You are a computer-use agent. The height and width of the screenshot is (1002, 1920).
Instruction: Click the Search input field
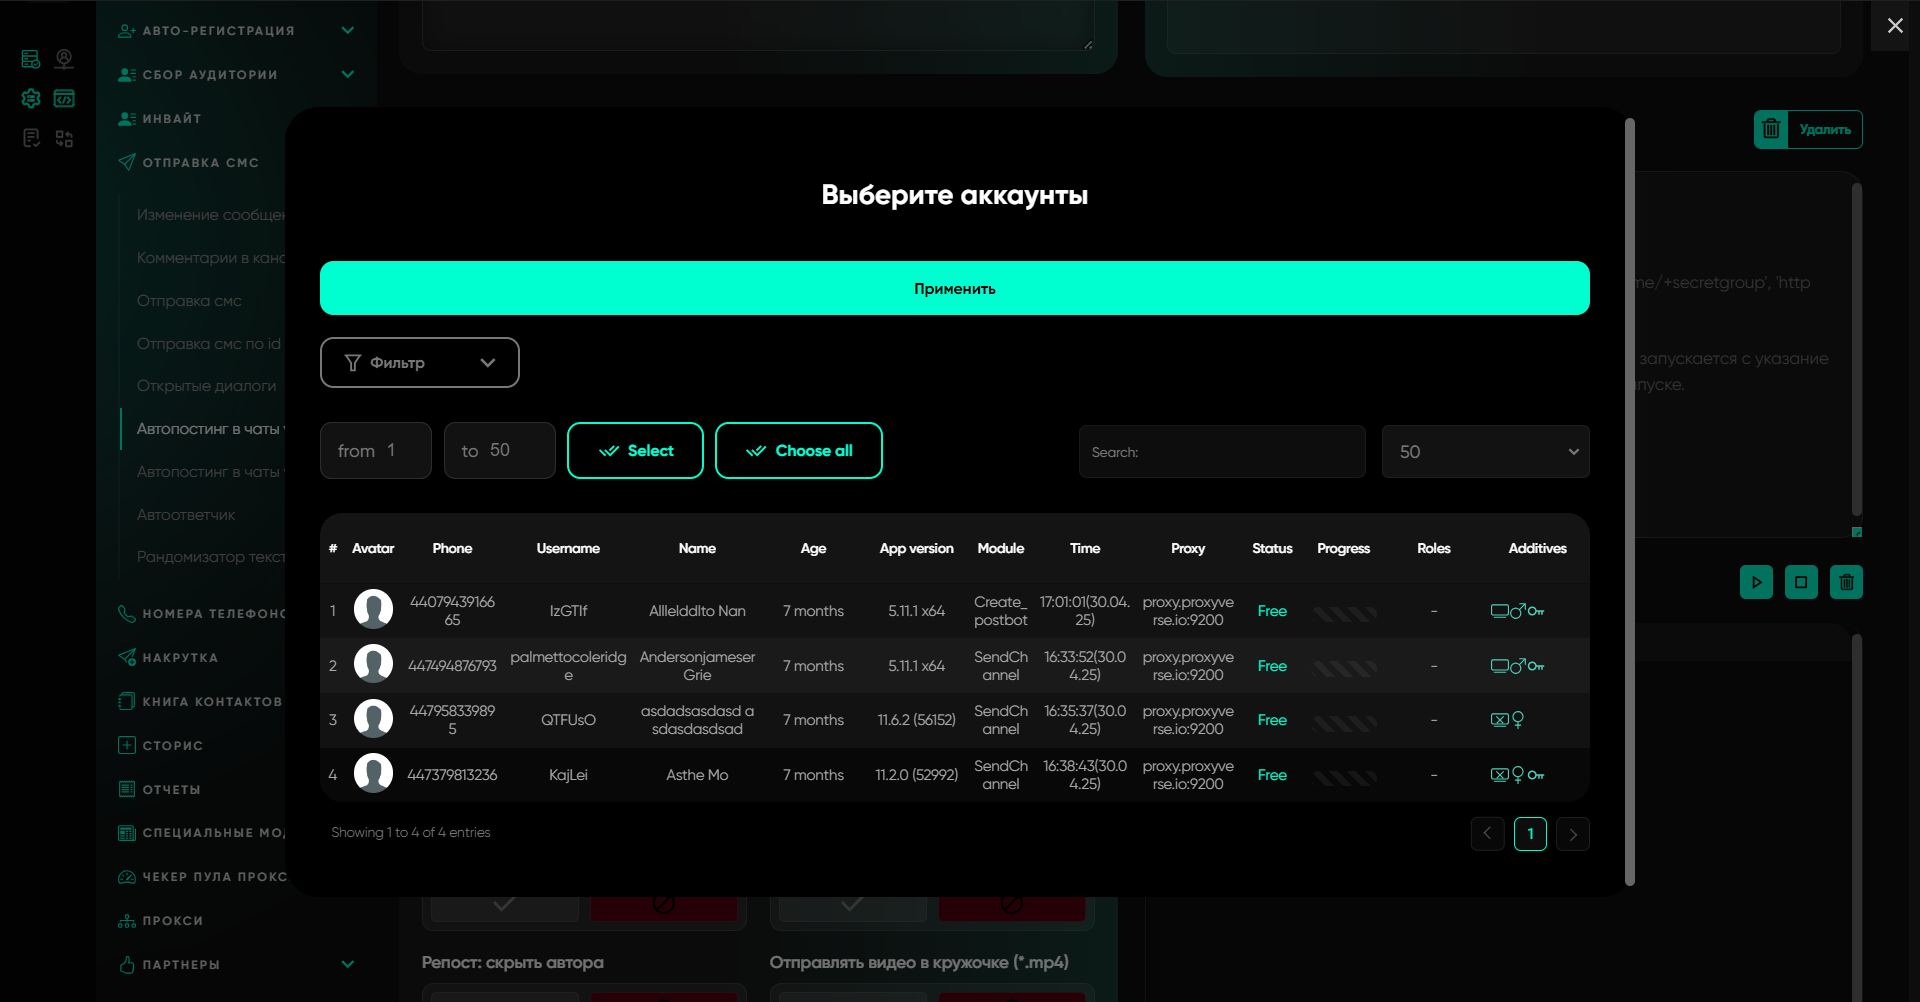[1221, 452]
